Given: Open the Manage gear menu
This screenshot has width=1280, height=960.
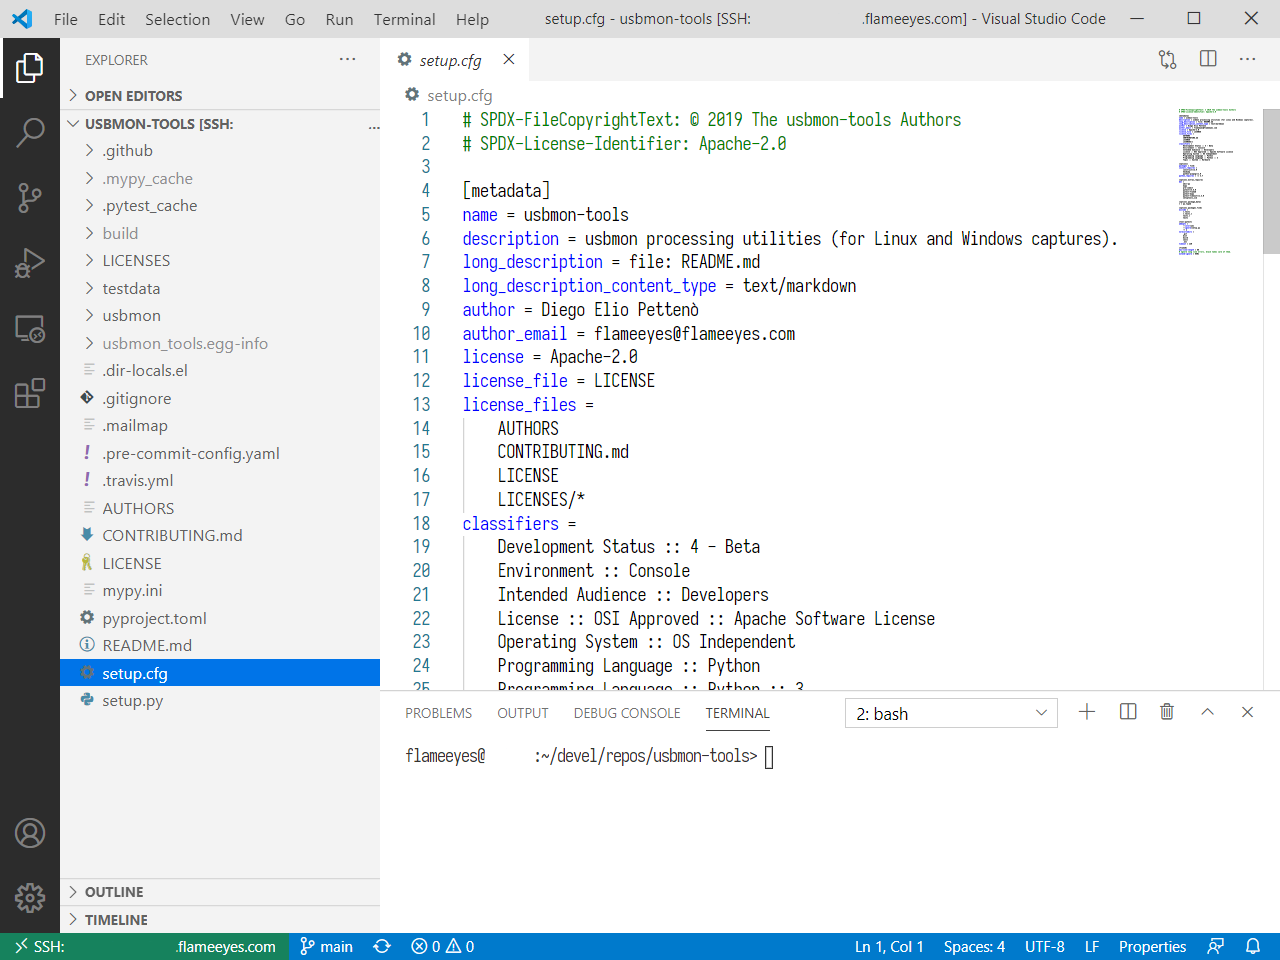Looking at the screenshot, I should [x=30, y=897].
